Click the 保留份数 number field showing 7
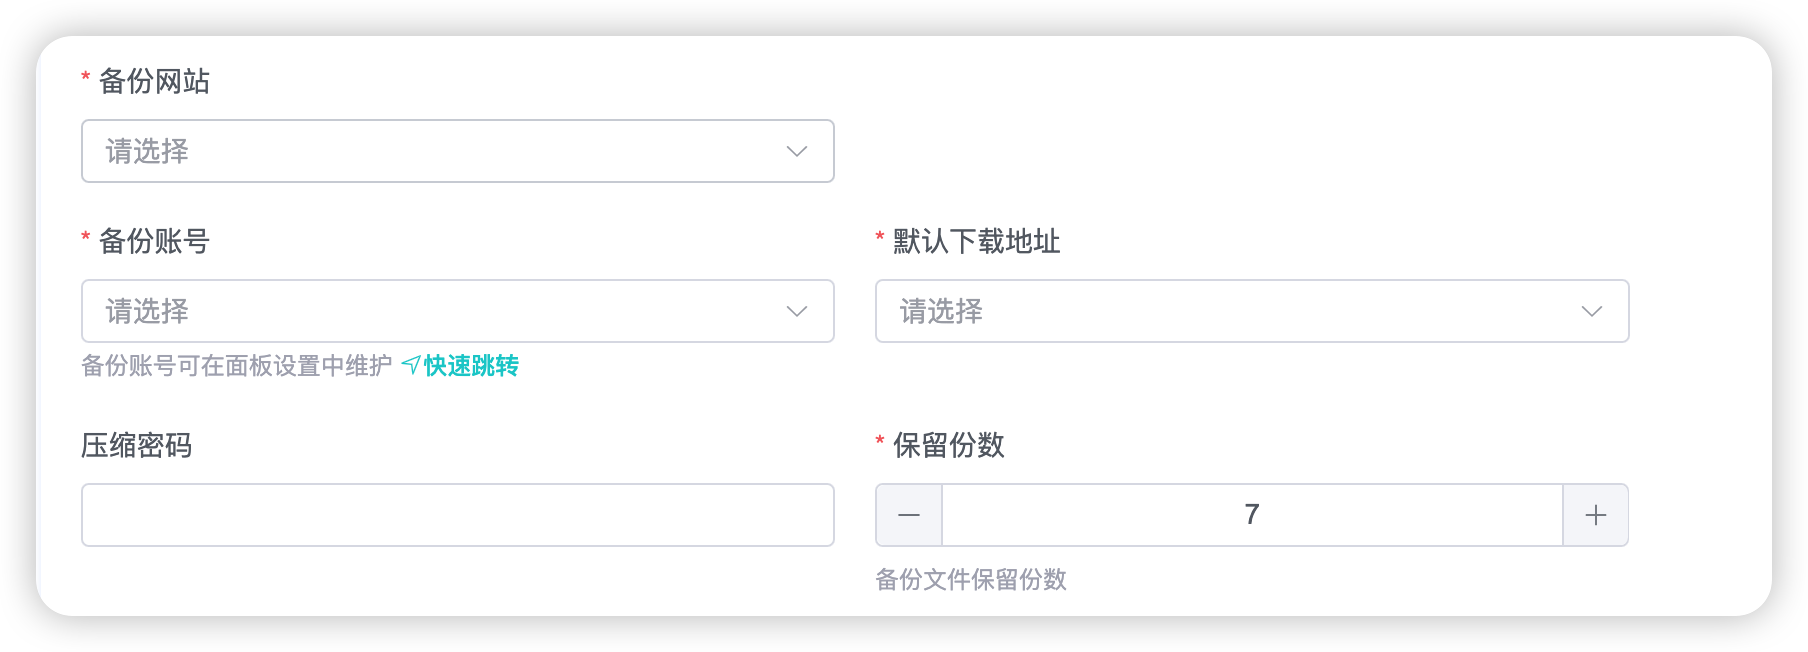 (x=1252, y=515)
